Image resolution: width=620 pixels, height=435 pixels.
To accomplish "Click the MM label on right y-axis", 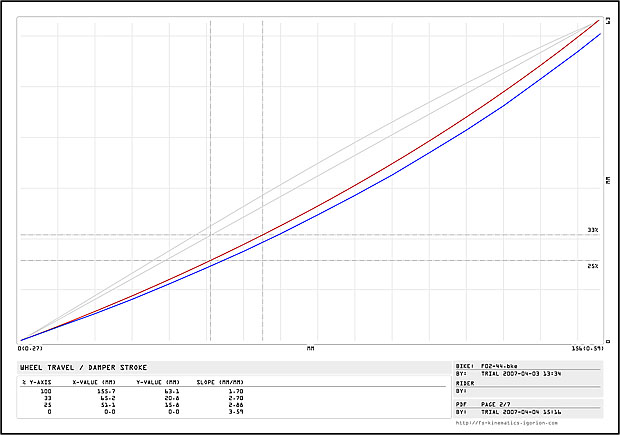I will click(x=607, y=180).
